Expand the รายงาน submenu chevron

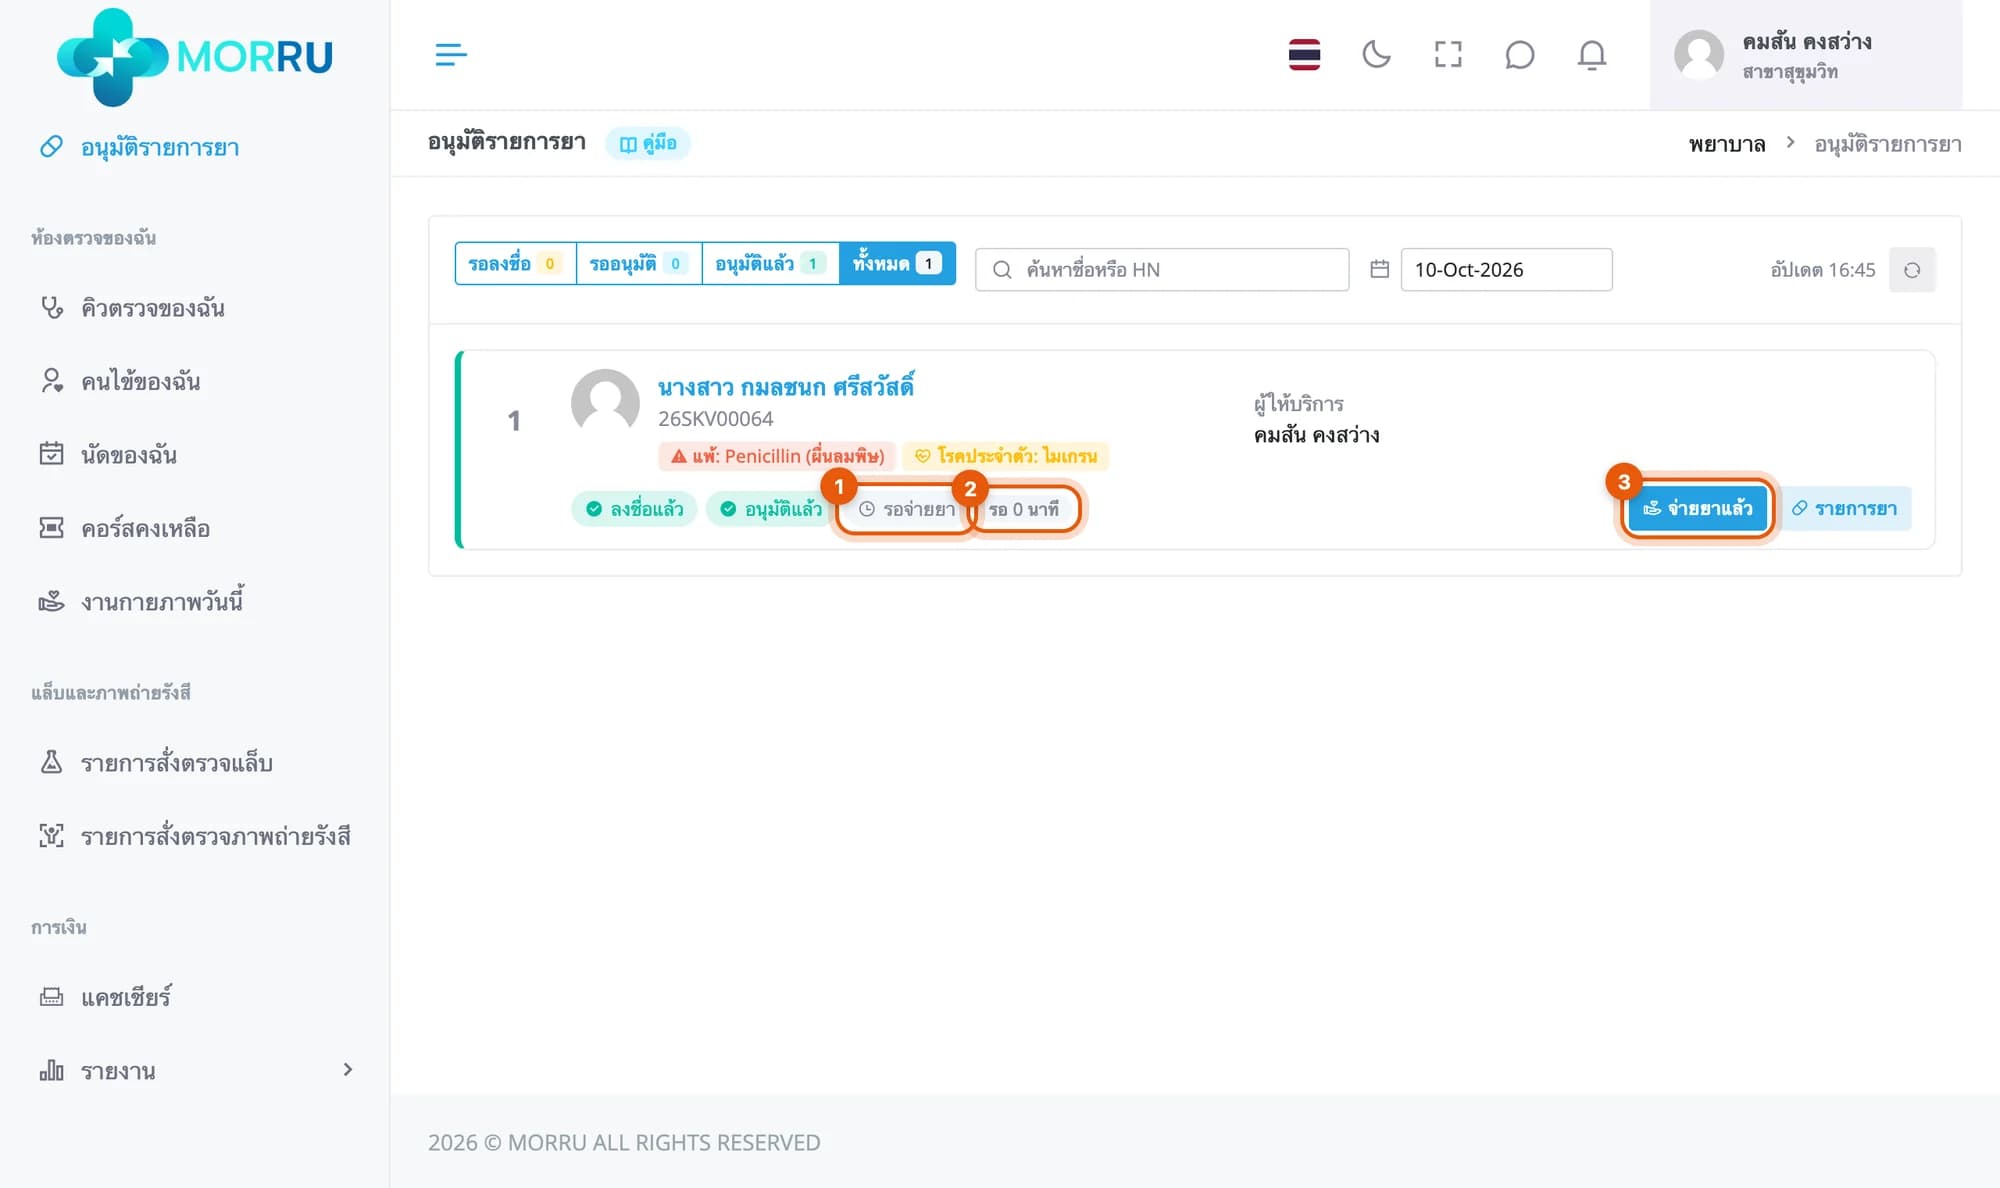pos(348,1070)
